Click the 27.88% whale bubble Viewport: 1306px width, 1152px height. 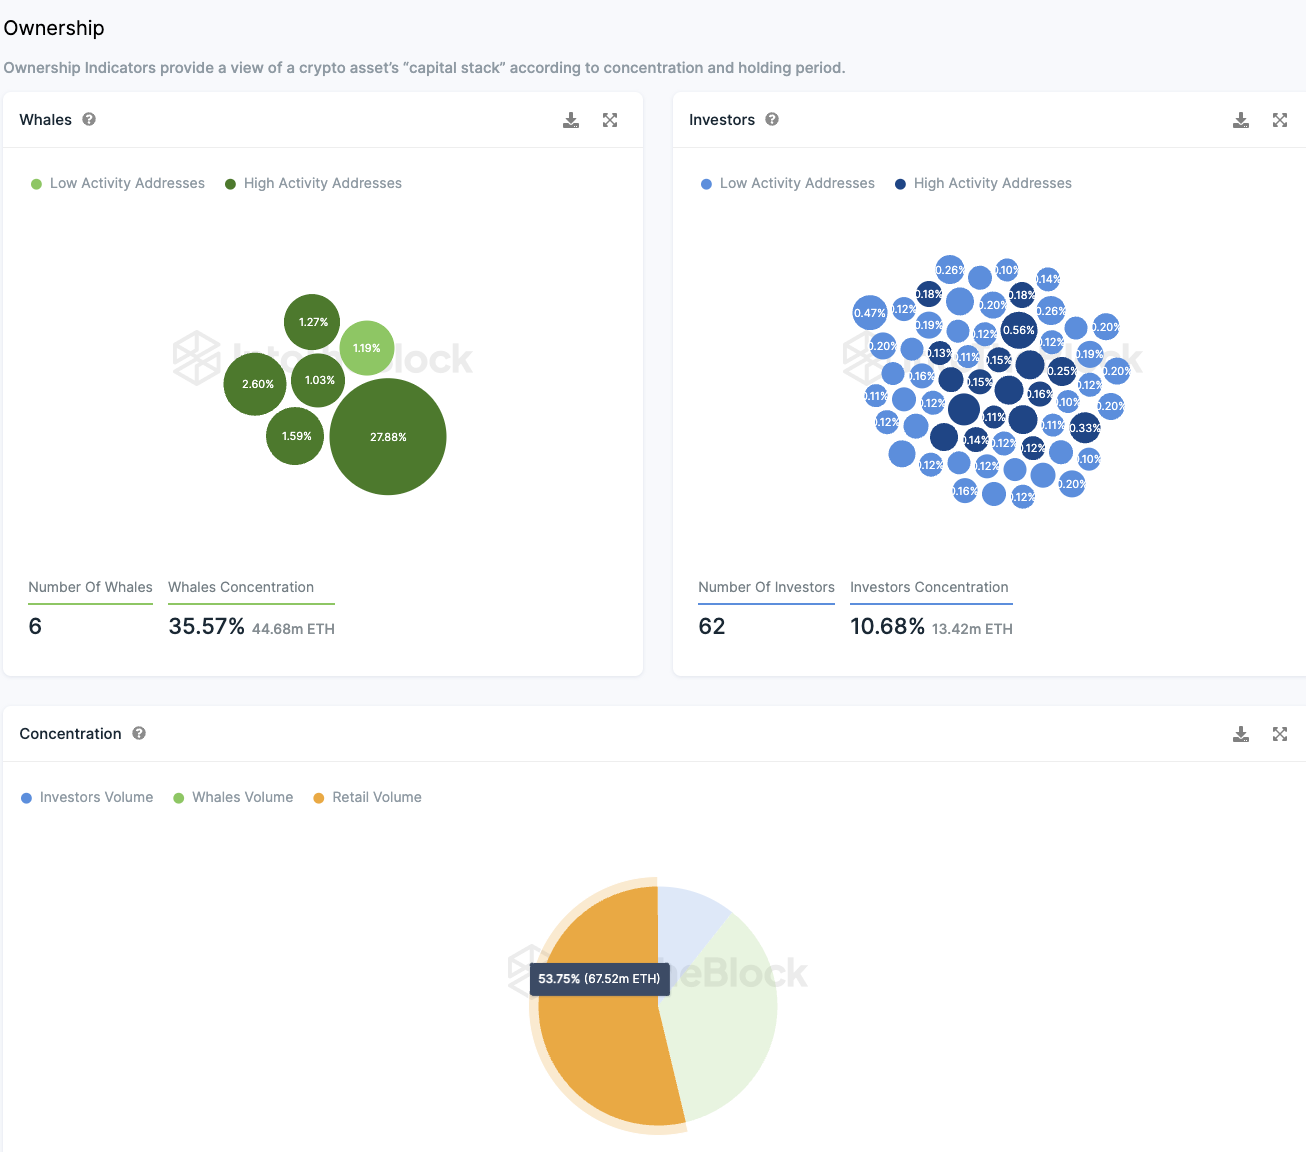[388, 437]
